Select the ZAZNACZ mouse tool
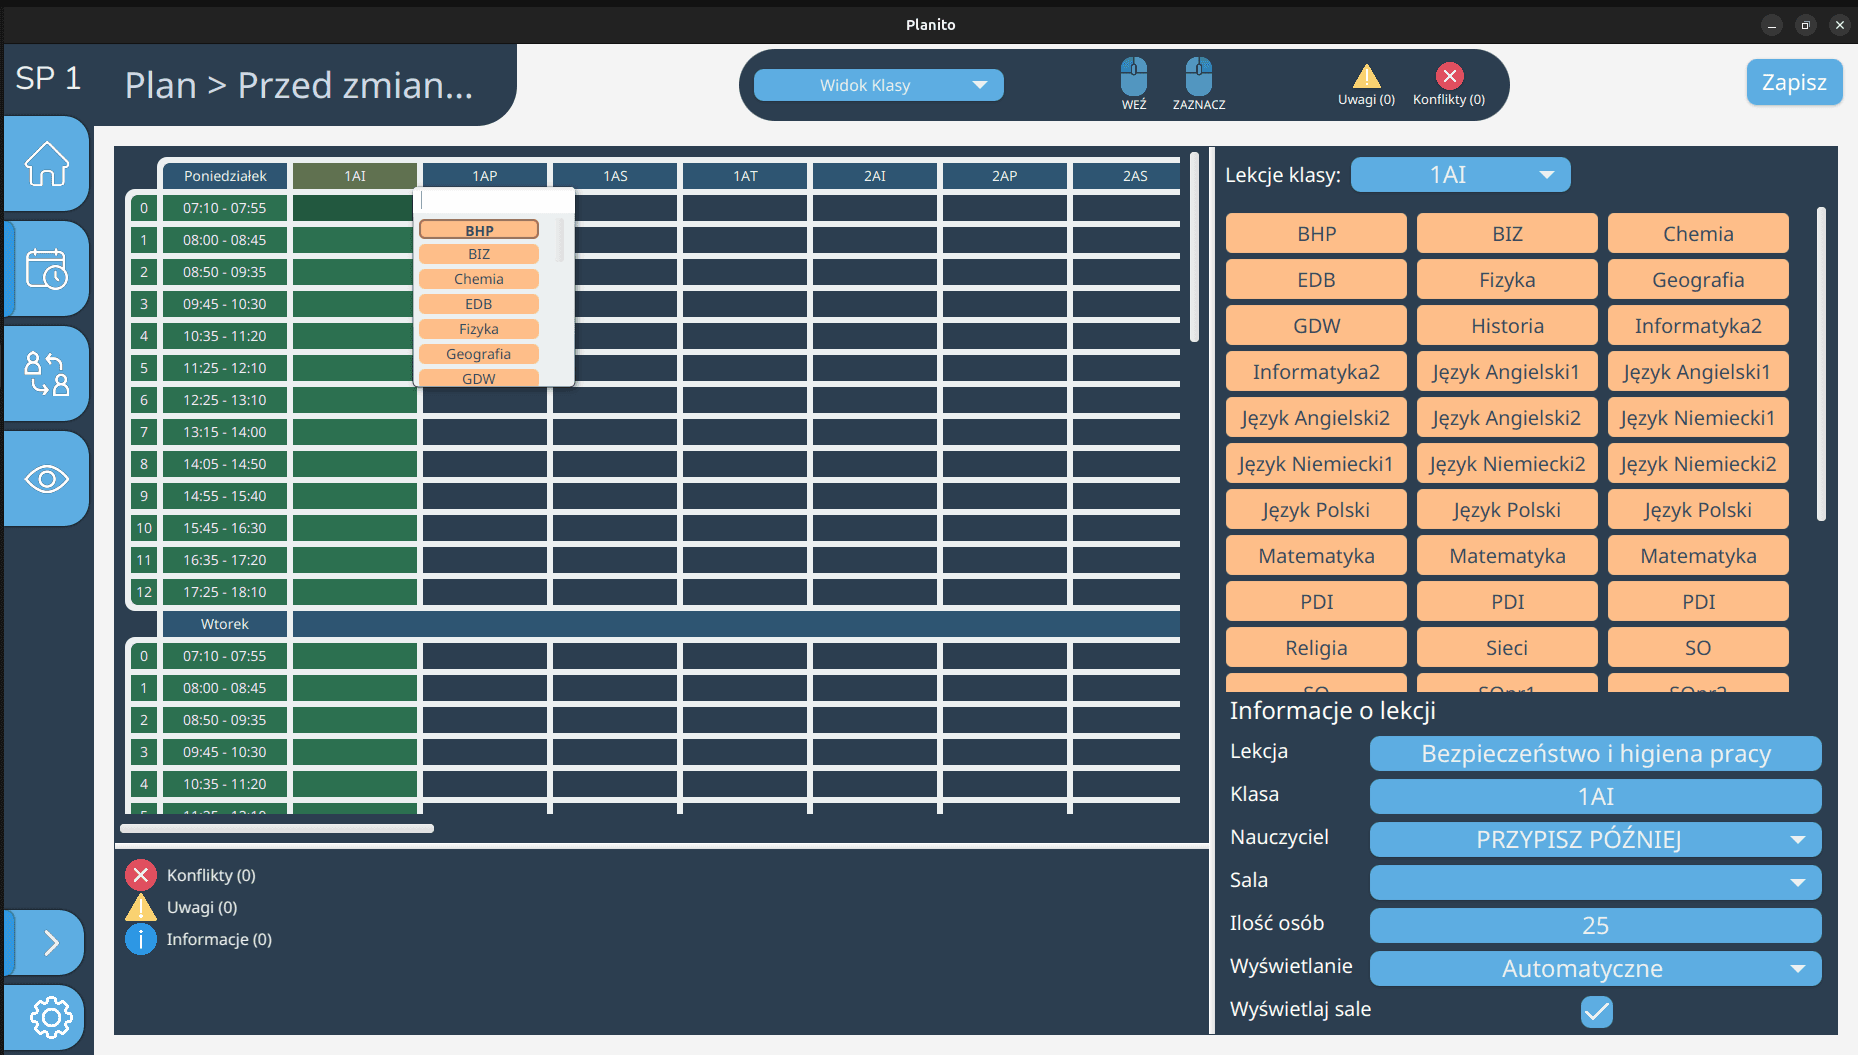Screen dimensions: 1858x1055 (x=1199, y=84)
